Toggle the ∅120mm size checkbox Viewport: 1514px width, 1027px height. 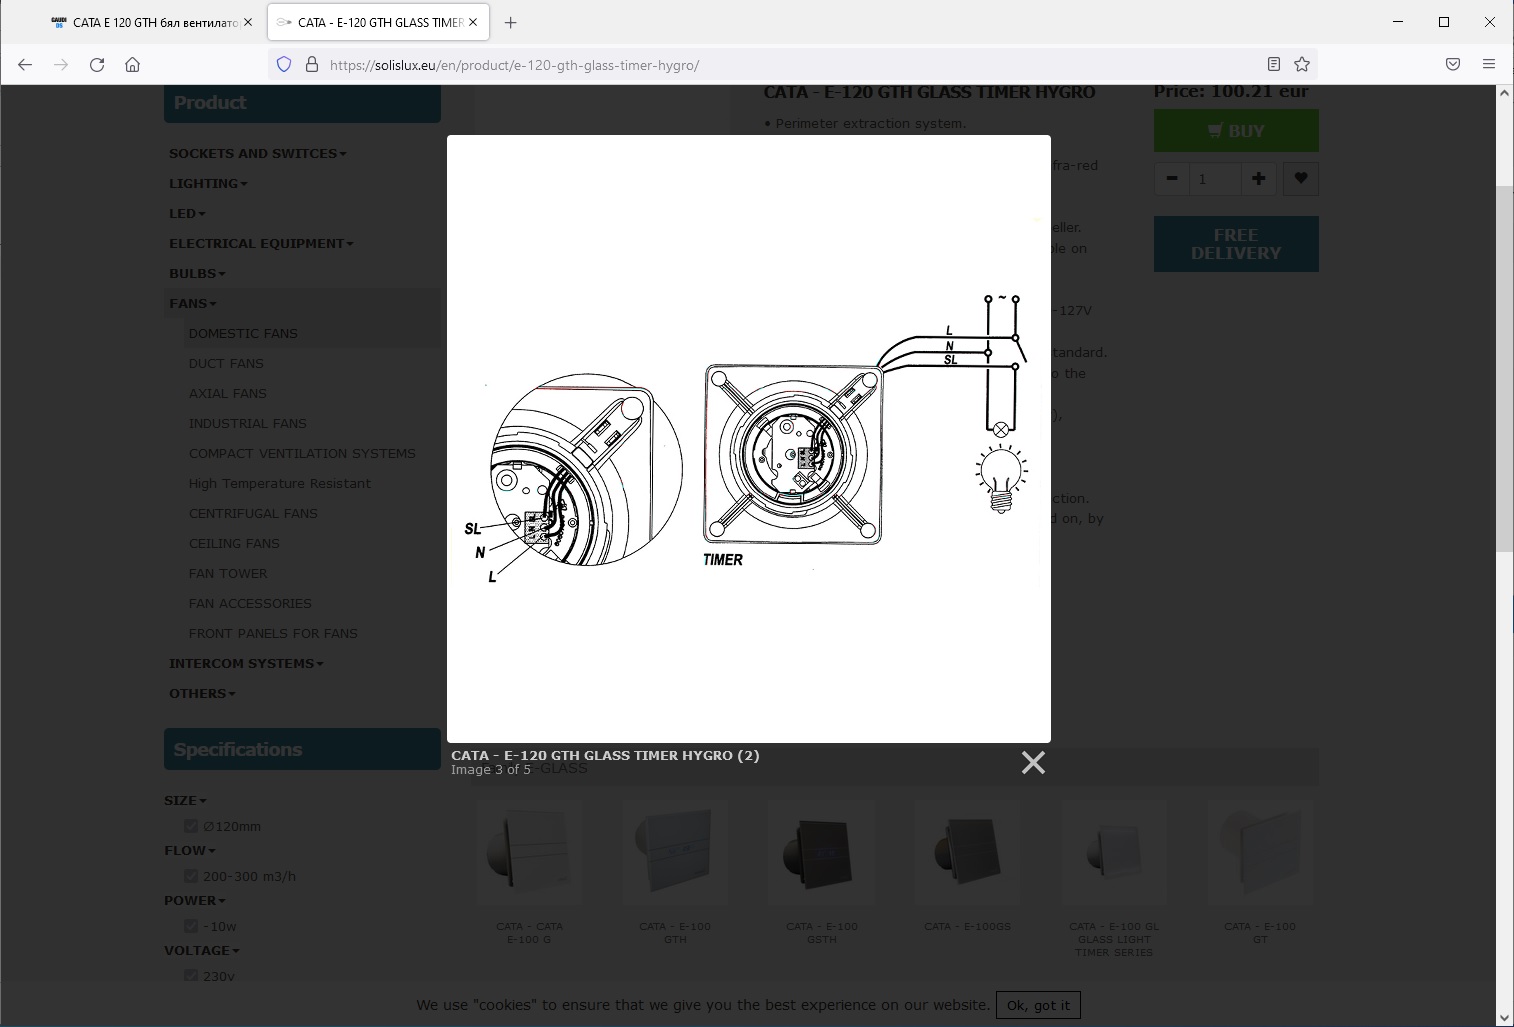point(191,826)
